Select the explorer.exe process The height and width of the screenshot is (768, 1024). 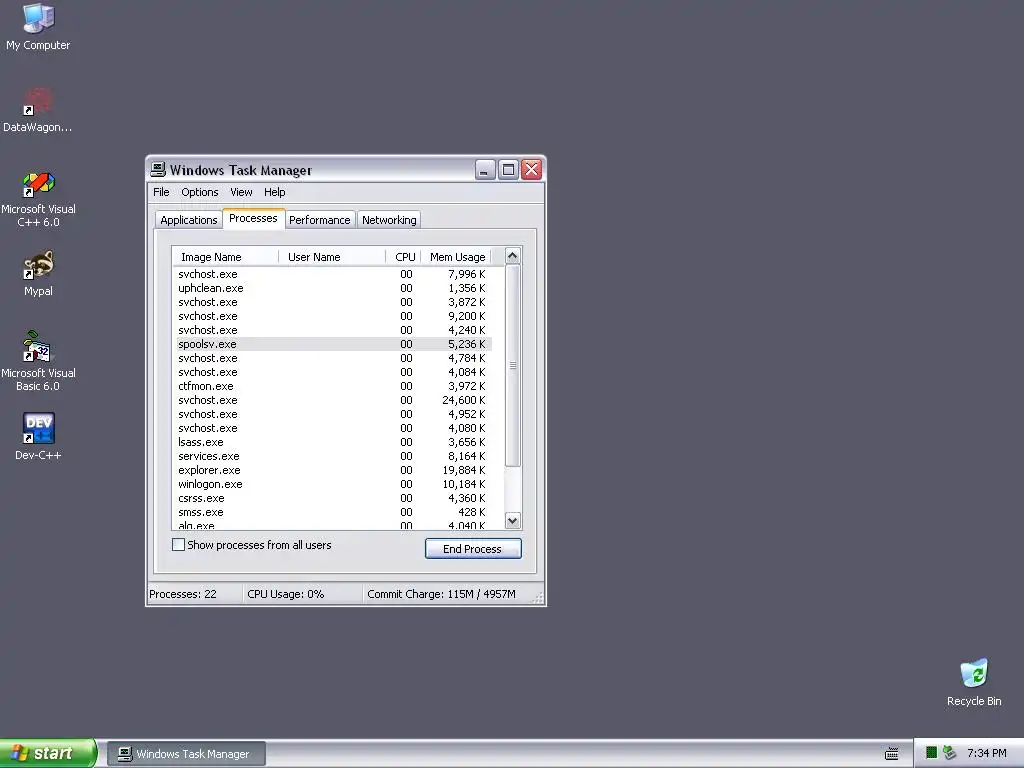point(332,470)
